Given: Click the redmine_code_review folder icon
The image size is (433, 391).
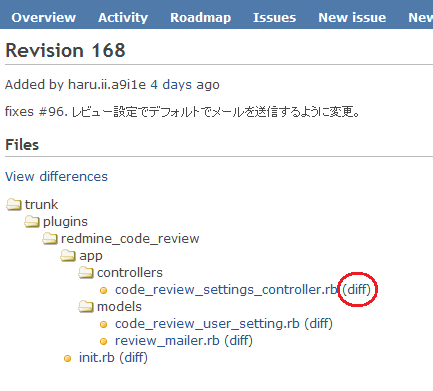Looking at the screenshot, I should point(50,238).
